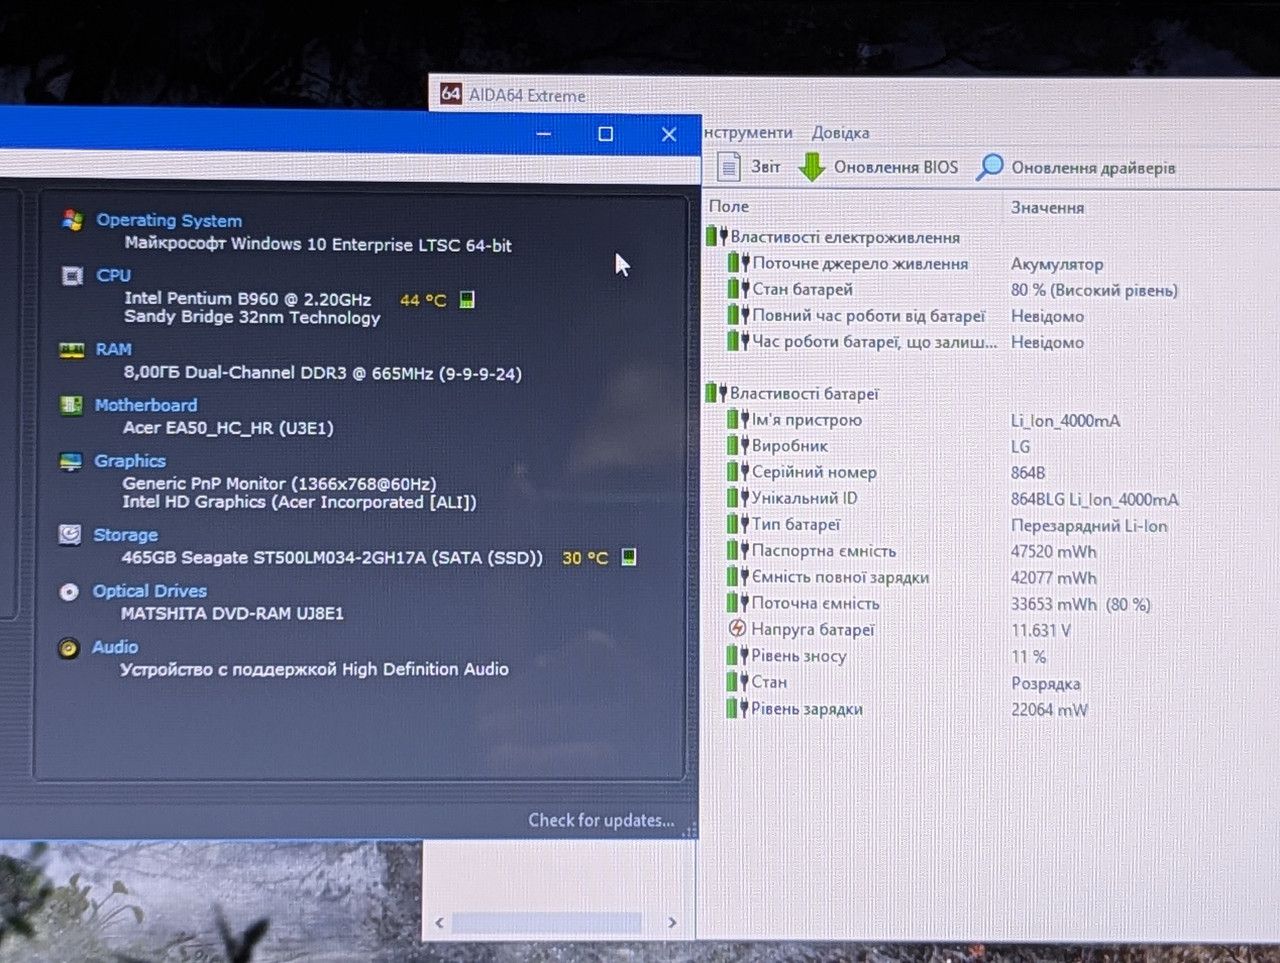This screenshot has height=963, width=1280.
Task: Click the CPU temperature indicator icon beside 44 °C
Action: tap(467, 299)
